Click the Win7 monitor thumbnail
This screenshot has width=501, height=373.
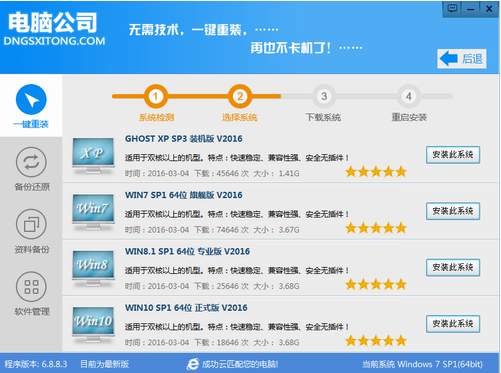93,212
